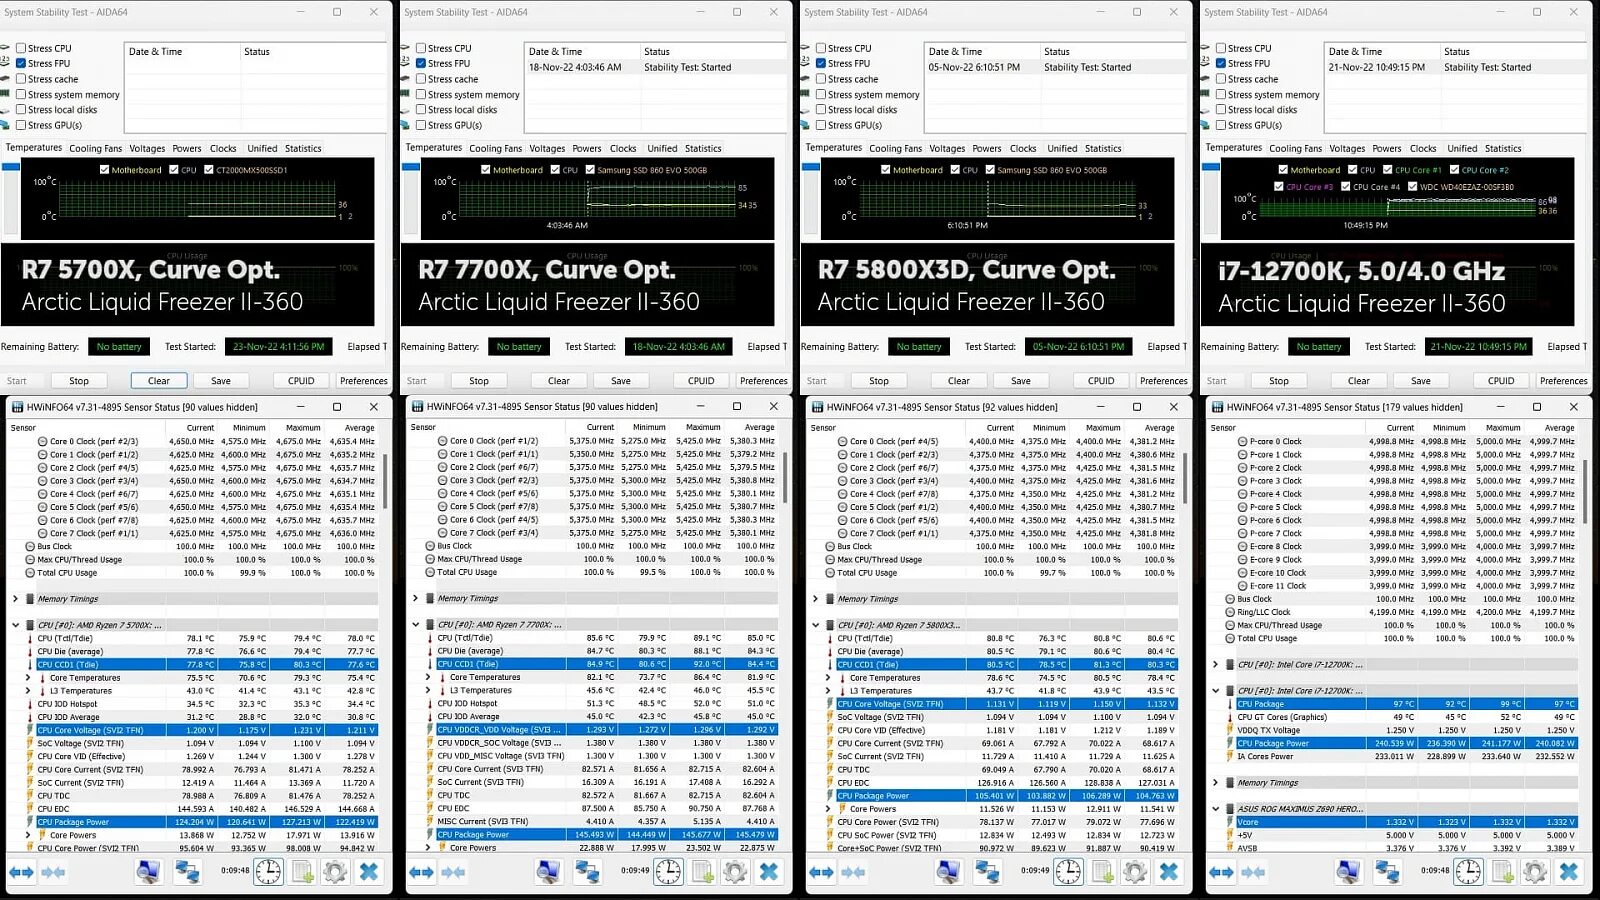Enable Stress local disks in the R7 5700X AIDA64 window
The image size is (1600, 900).
point(20,110)
